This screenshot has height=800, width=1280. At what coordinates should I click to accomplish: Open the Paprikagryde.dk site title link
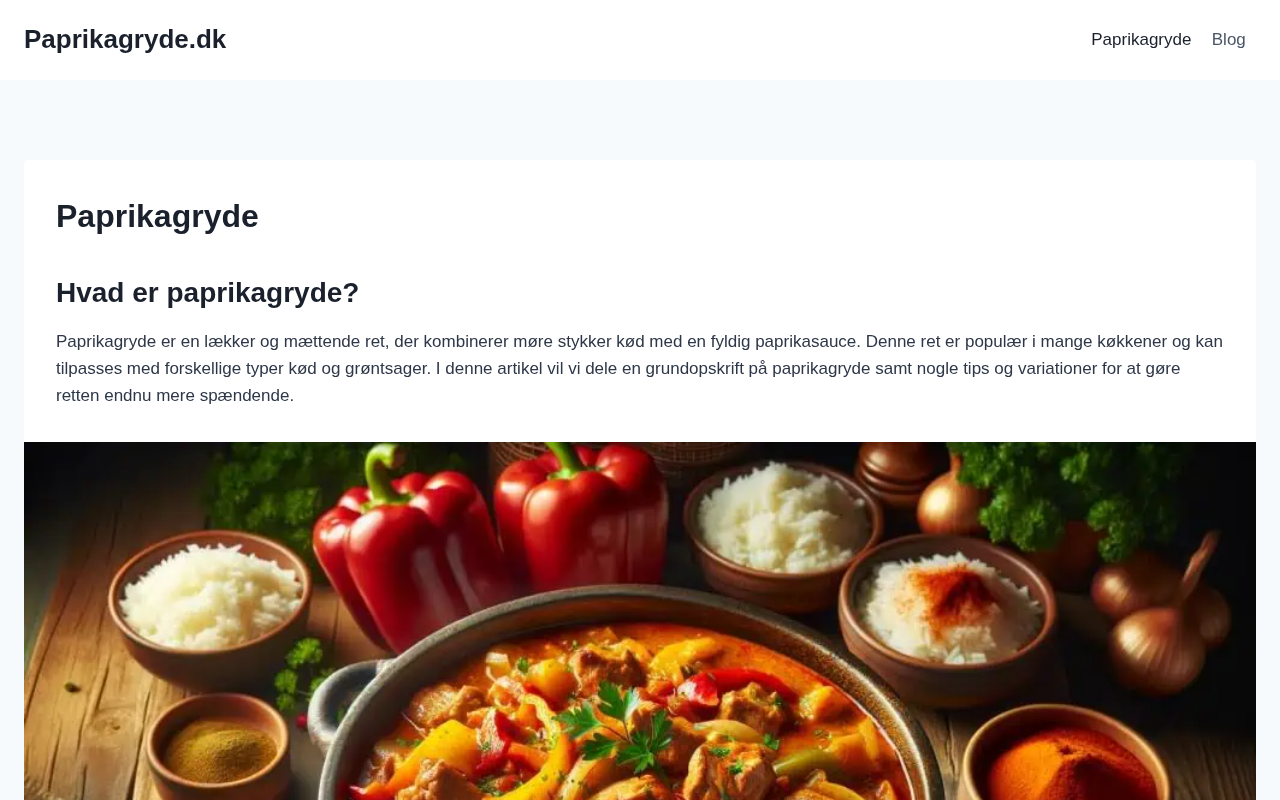click(125, 39)
